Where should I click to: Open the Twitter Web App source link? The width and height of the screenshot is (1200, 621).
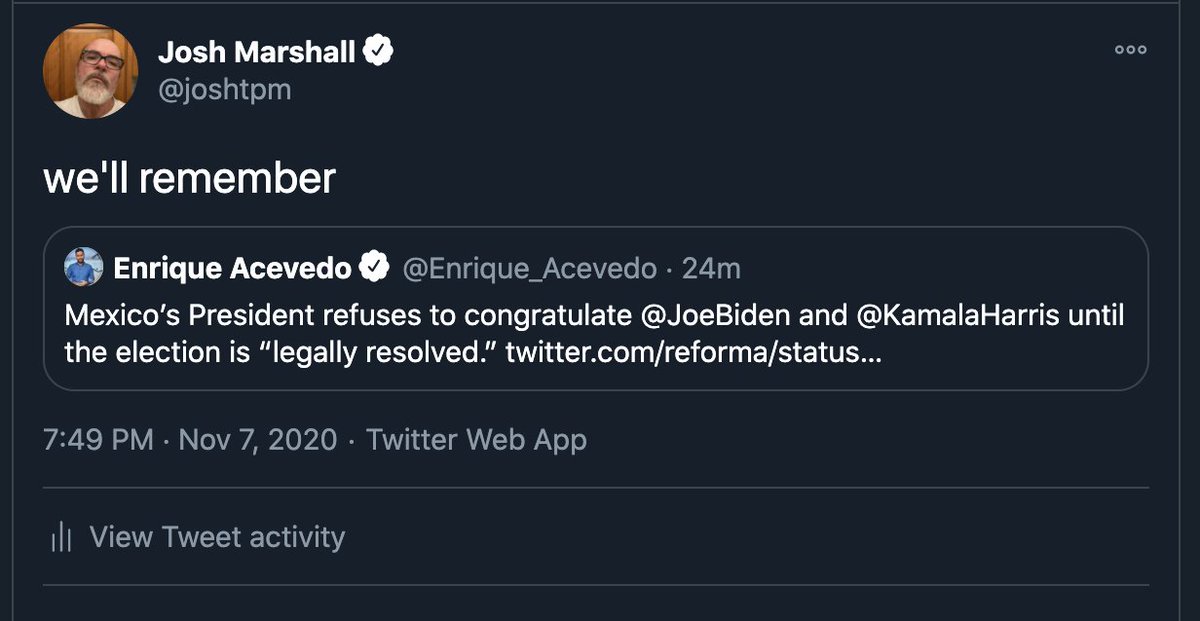click(476, 440)
